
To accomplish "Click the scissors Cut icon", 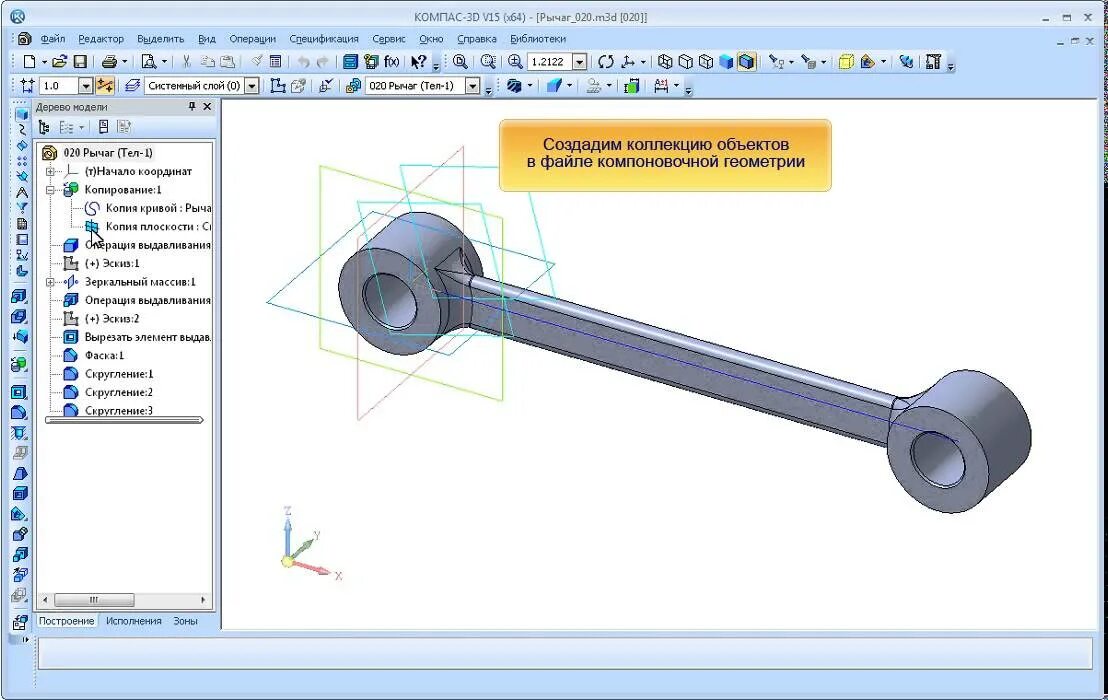I will (187, 62).
